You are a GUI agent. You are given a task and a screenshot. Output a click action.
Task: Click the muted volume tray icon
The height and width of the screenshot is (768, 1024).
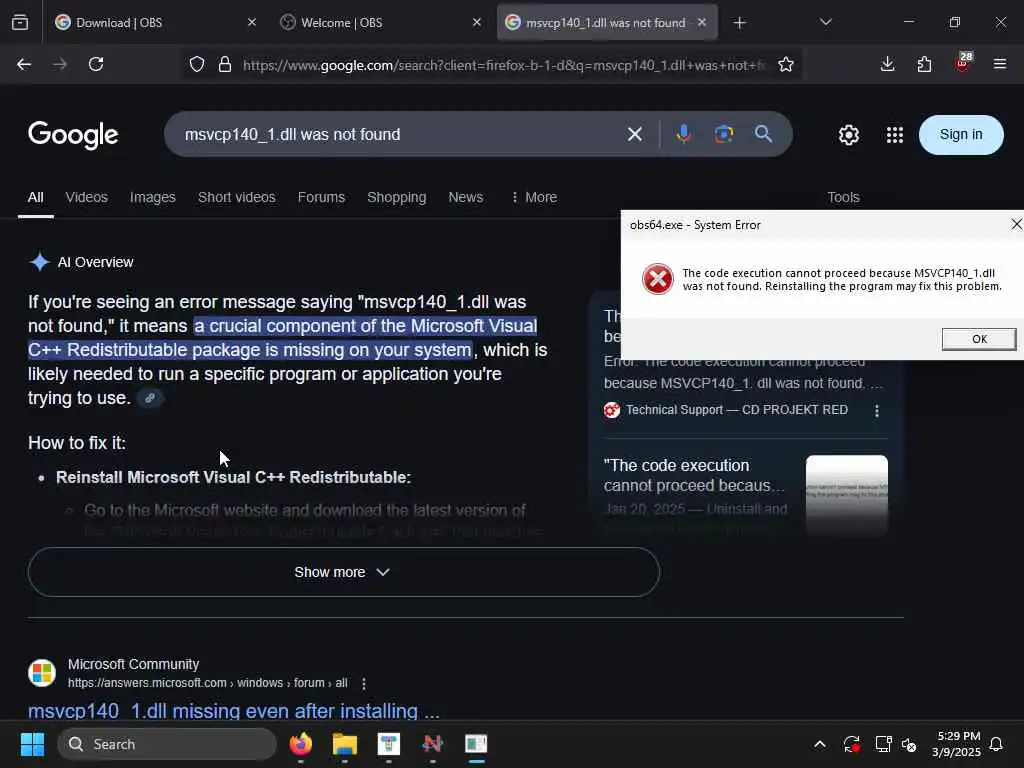(x=908, y=744)
